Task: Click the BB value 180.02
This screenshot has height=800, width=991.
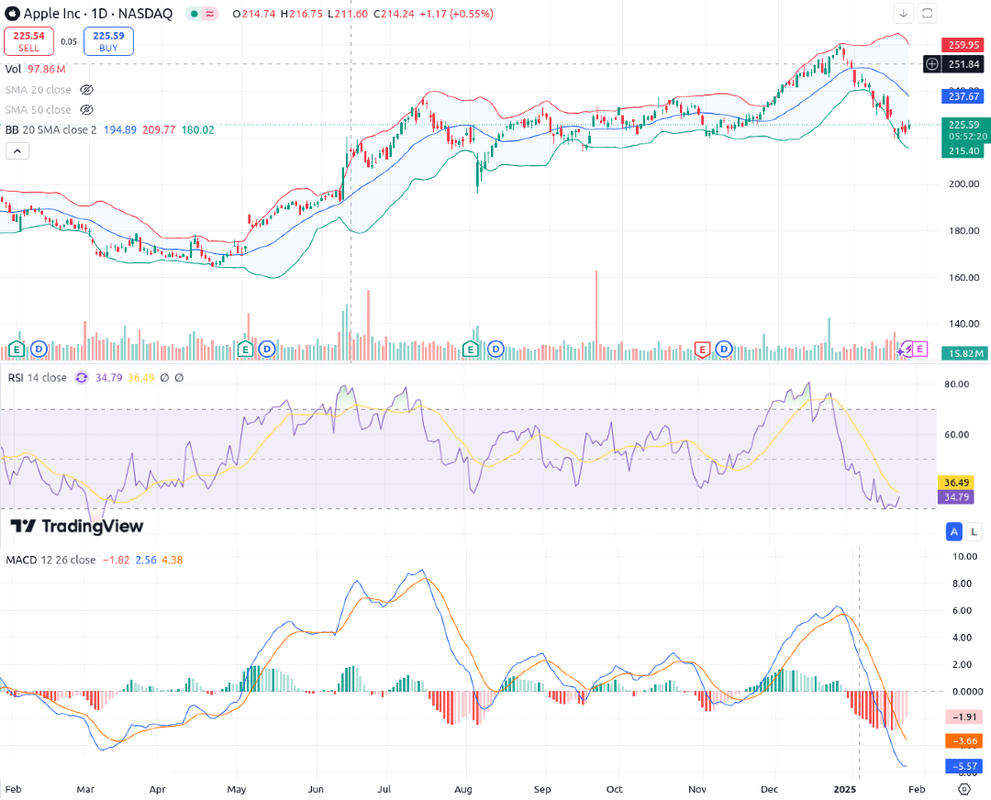Action: pyautogui.click(x=198, y=130)
